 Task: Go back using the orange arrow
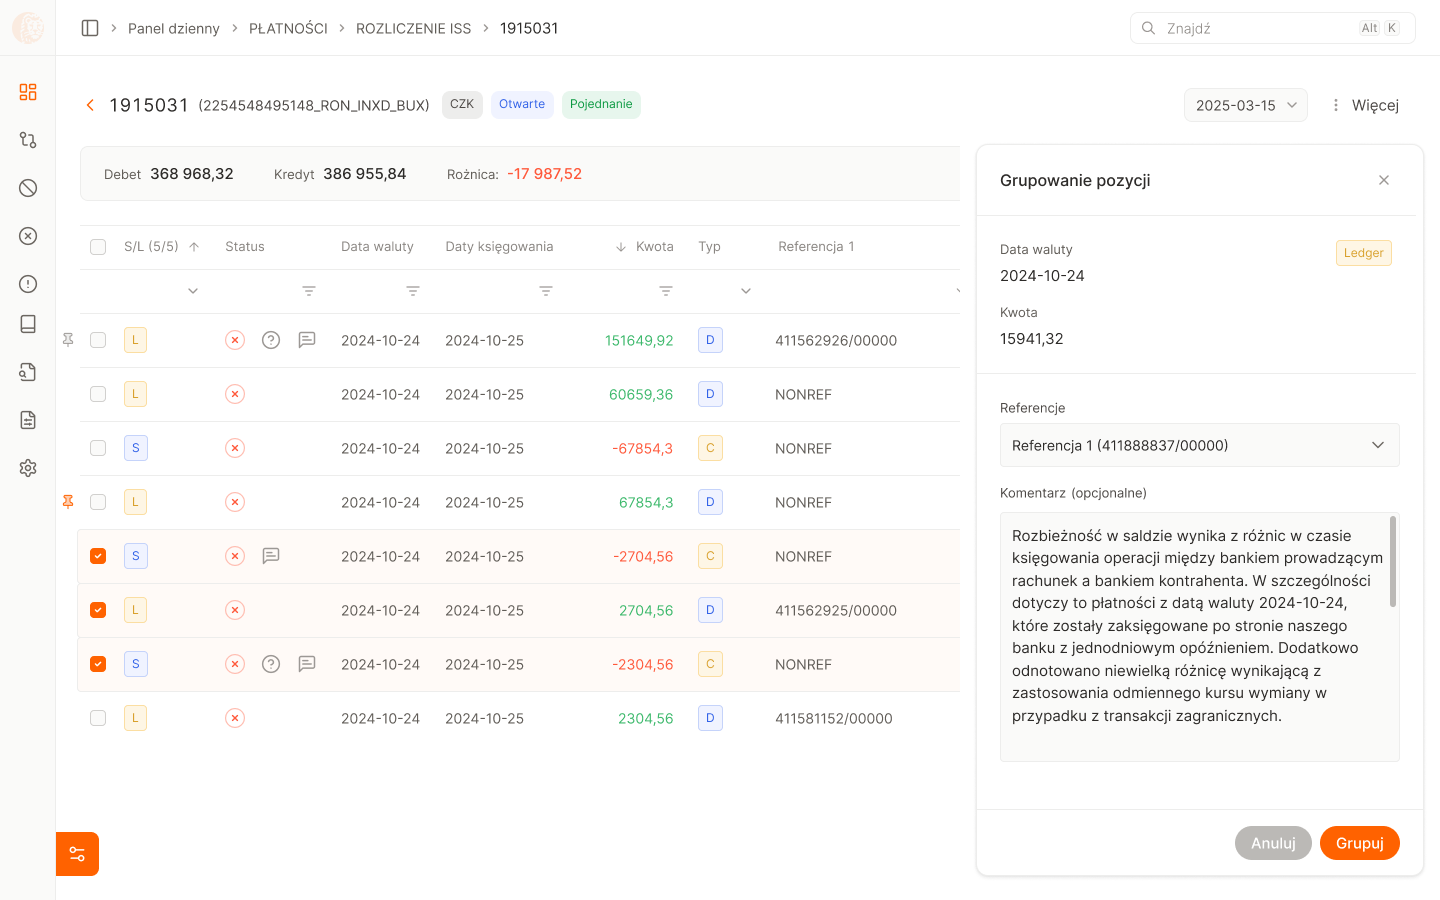[x=90, y=105]
